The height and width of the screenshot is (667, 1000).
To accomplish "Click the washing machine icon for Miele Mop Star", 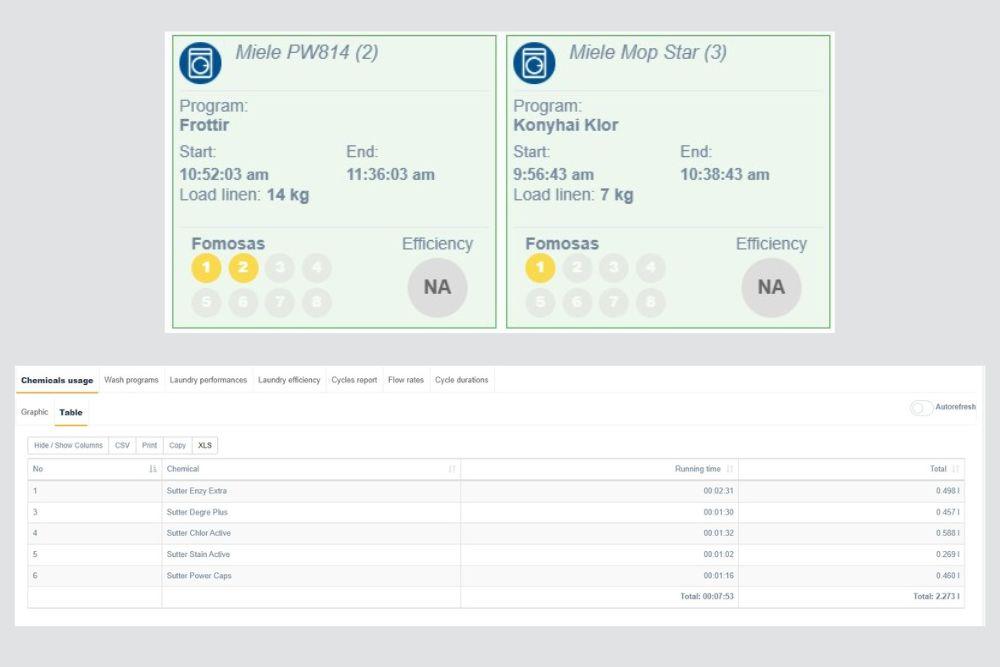I will (534, 63).
